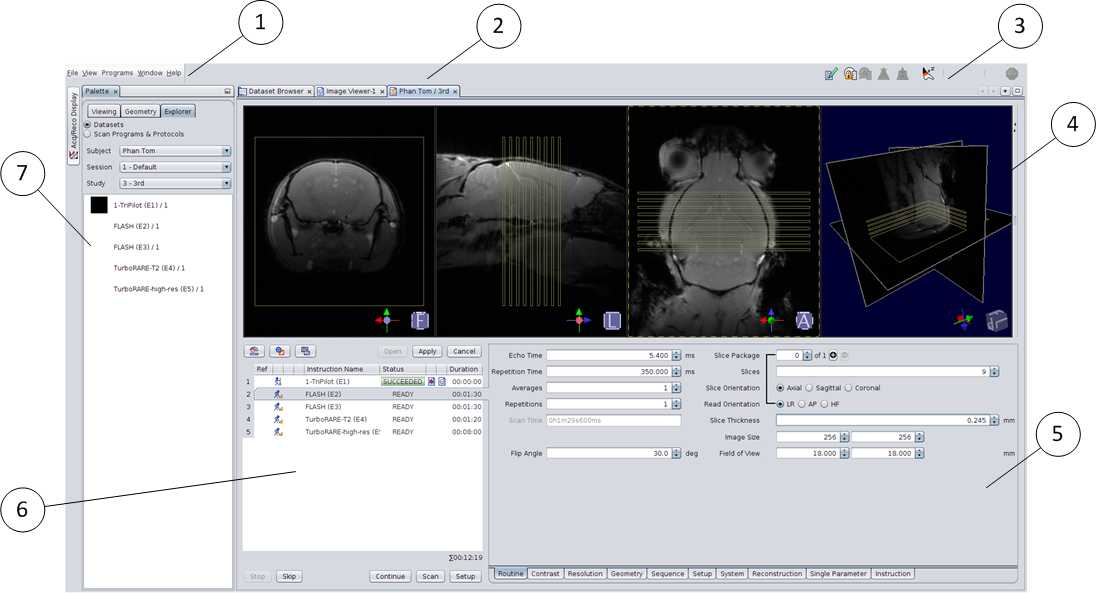
Task: Click the gray octagonal stop icon in toolbar
Action: point(1011,73)
